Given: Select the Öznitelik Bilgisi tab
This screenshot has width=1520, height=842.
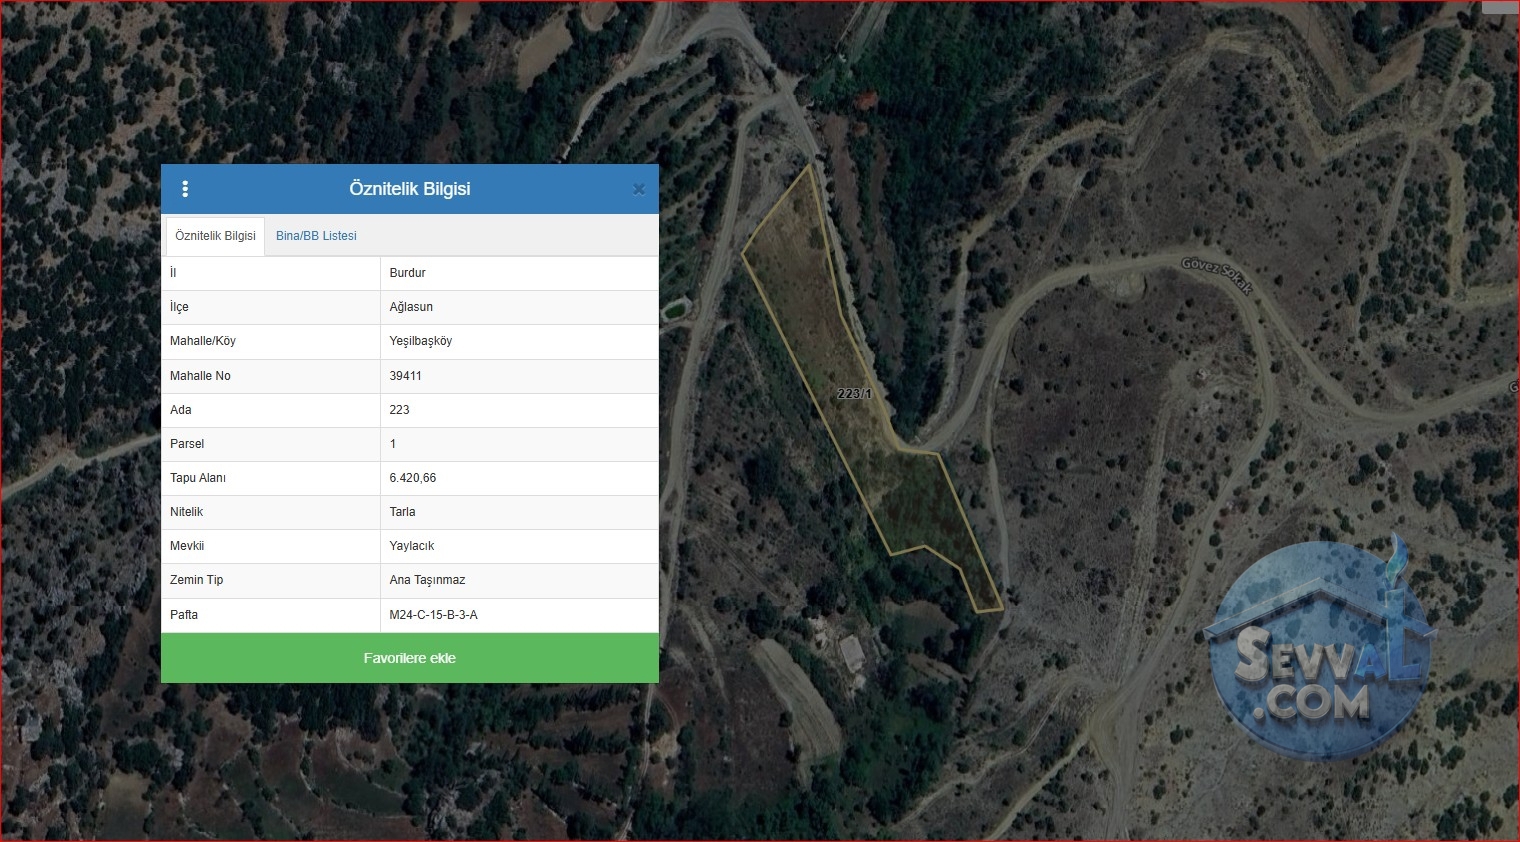Looking at the screenshot, I should click(x=215, y=236).
